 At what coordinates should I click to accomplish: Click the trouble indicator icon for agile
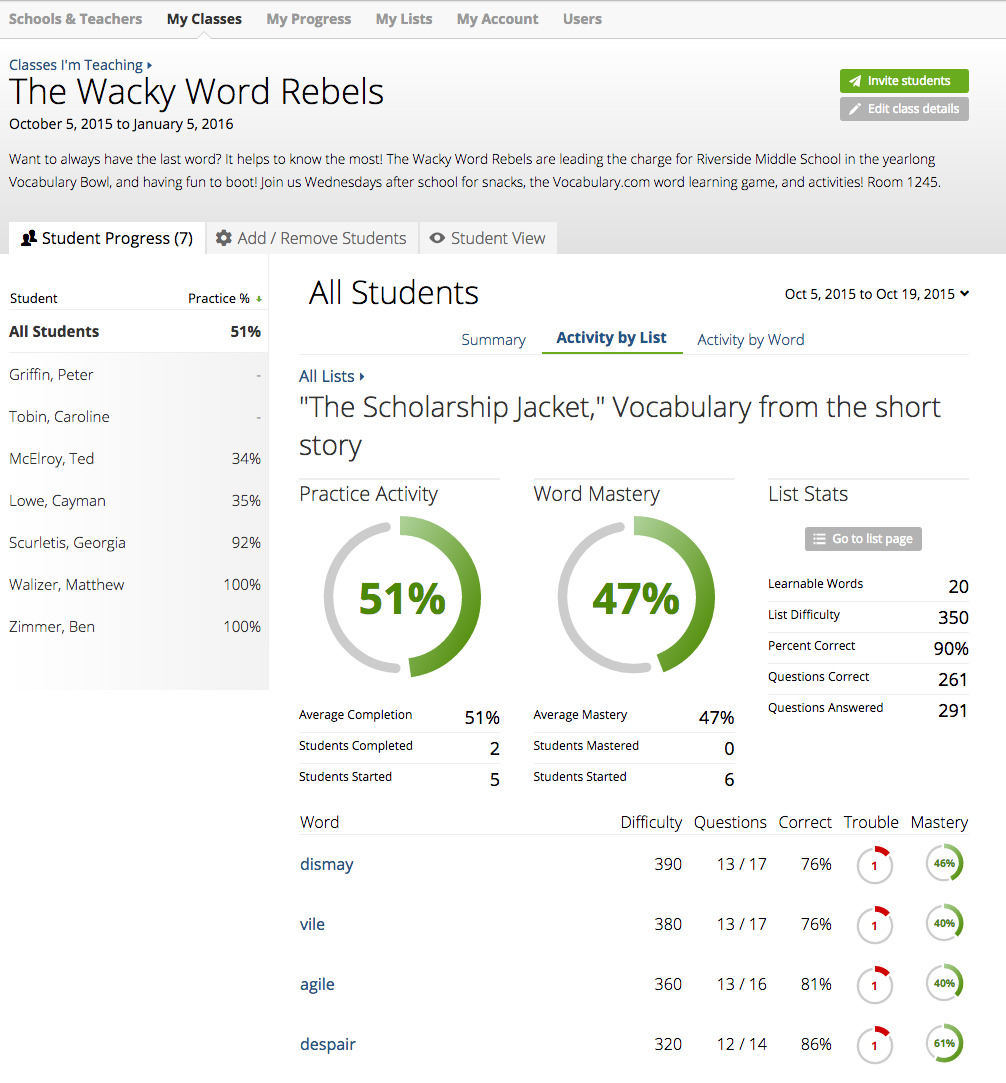(x=874, y=985)
